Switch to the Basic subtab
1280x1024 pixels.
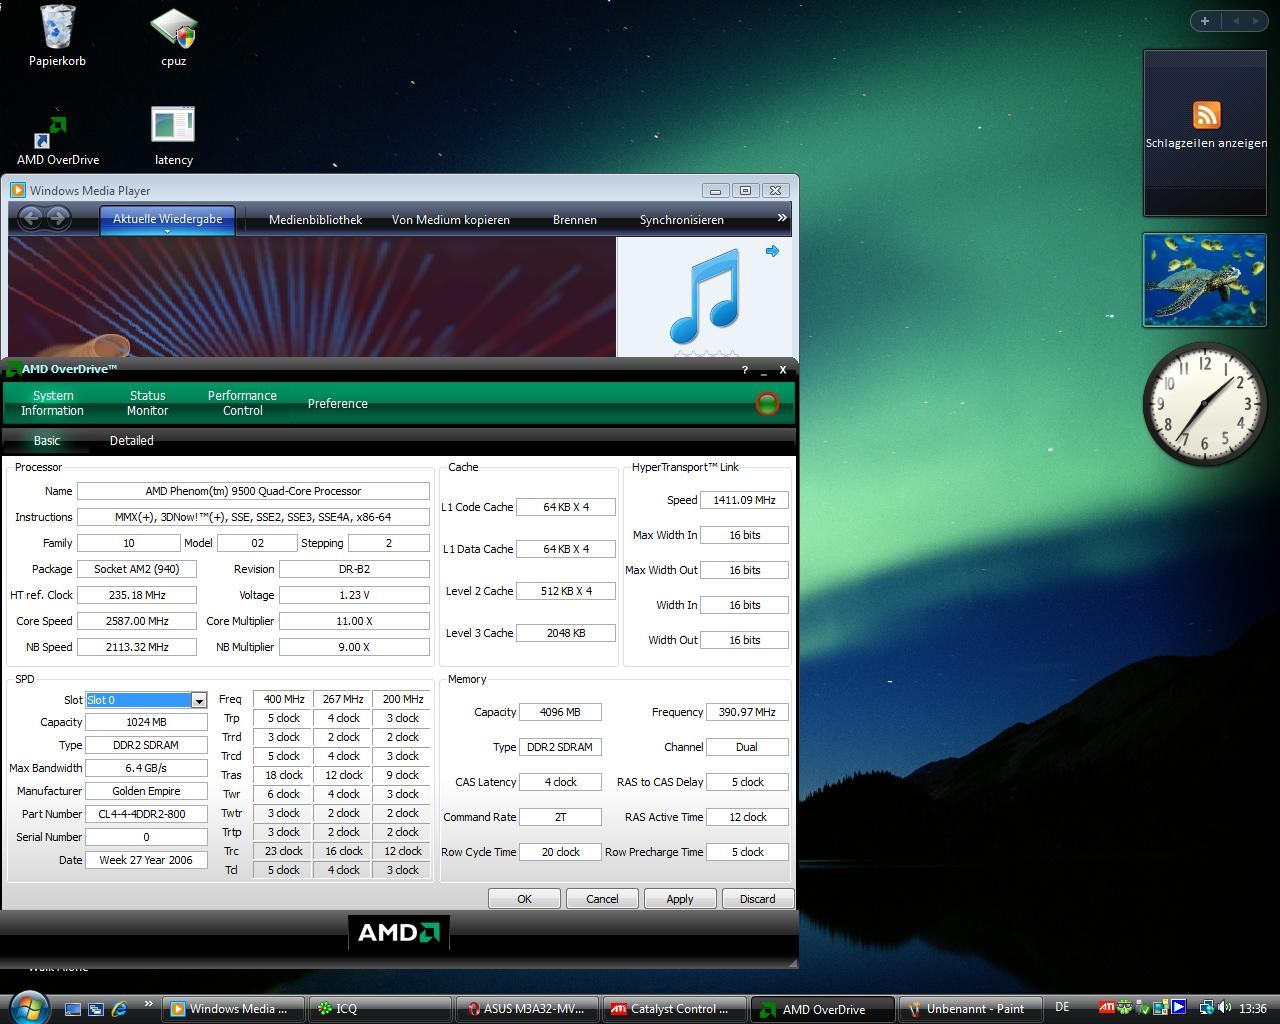point(47,440)
